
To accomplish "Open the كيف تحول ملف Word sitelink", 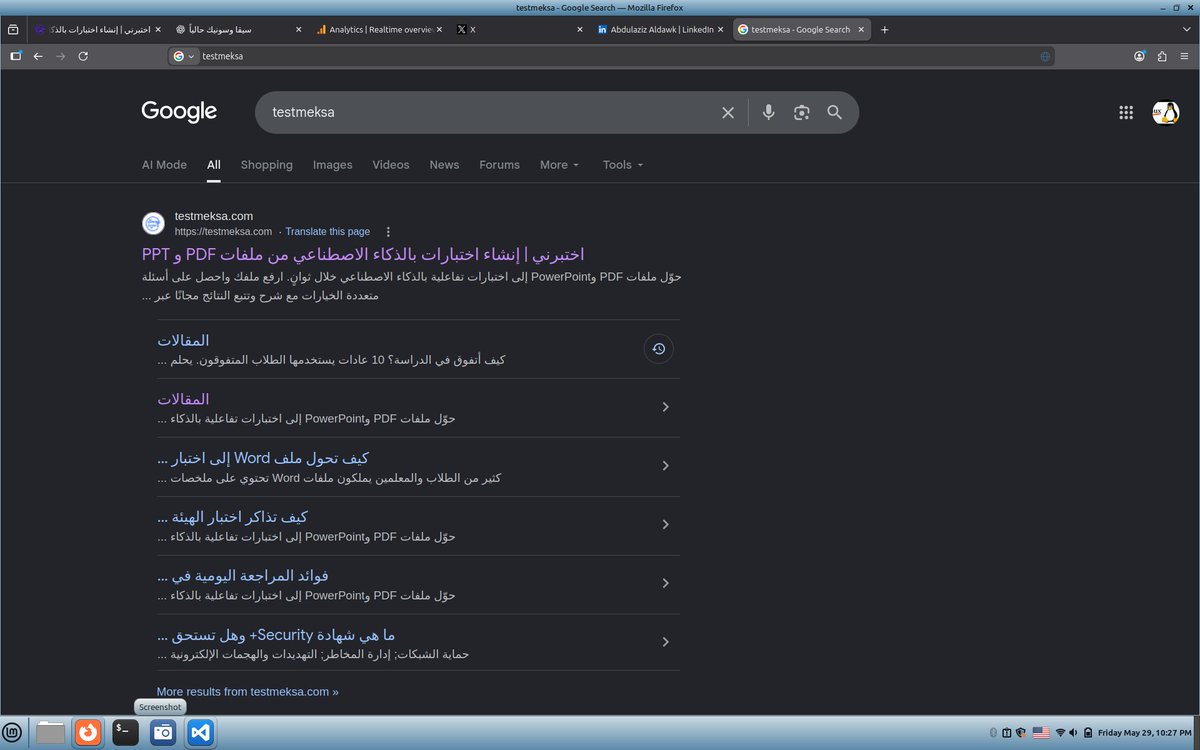I will tap(263, 458).
